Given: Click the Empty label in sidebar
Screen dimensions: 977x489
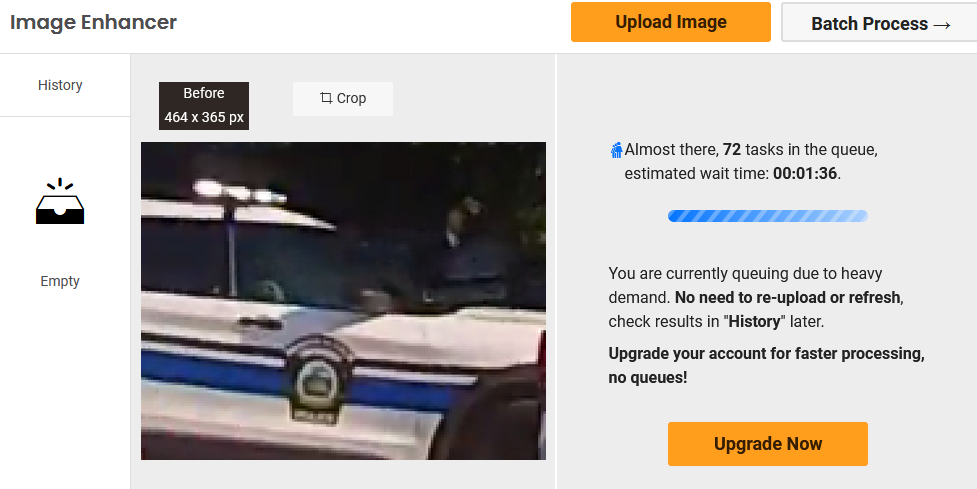Looking at the screenshot, I should (x=60, y=281).
